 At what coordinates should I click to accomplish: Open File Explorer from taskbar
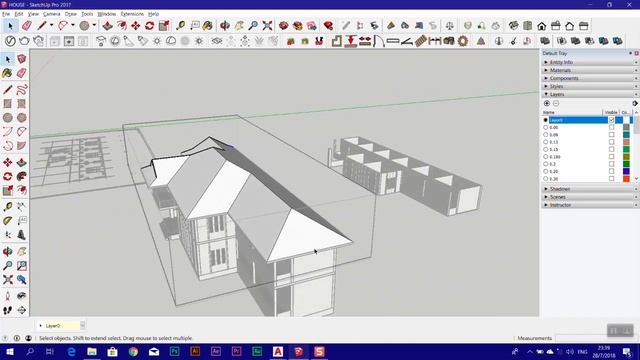pyautogui.click(x=92, y=351)
